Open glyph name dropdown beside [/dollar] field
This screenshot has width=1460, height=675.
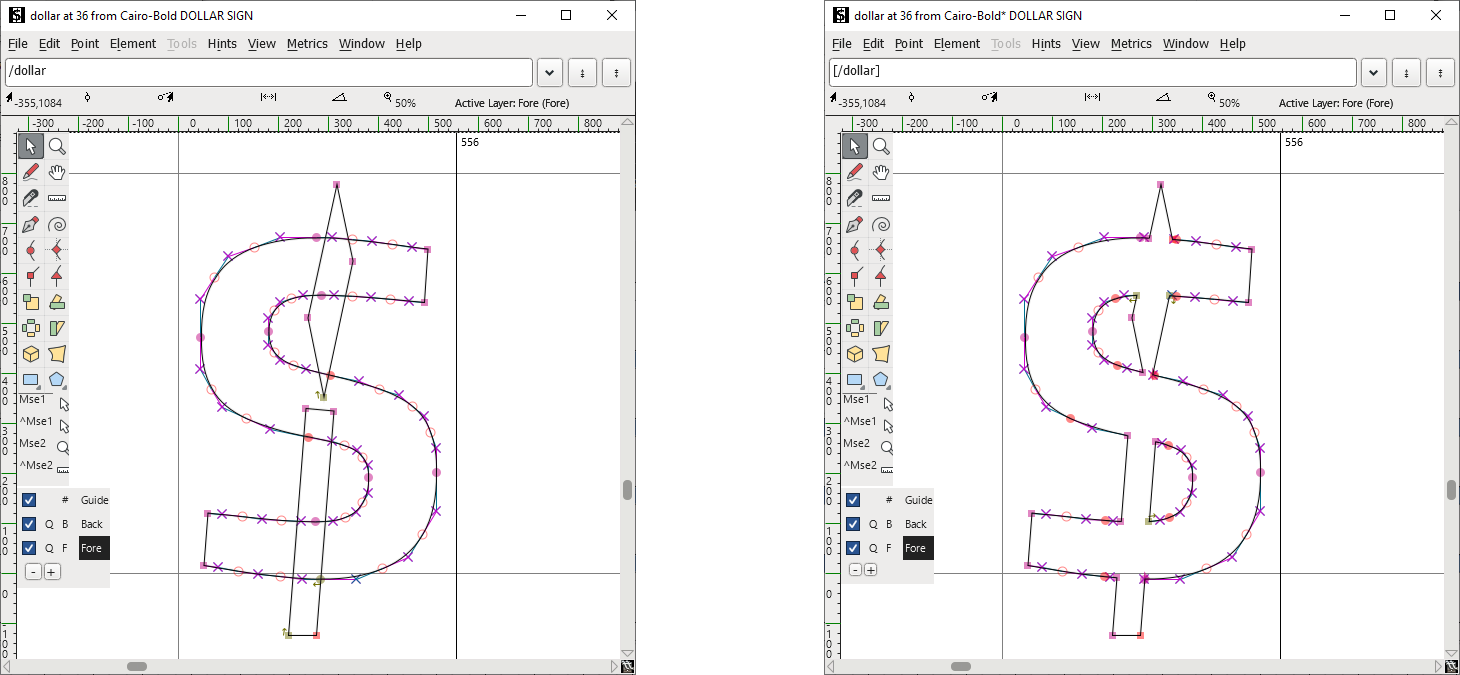click(1373, 73)
